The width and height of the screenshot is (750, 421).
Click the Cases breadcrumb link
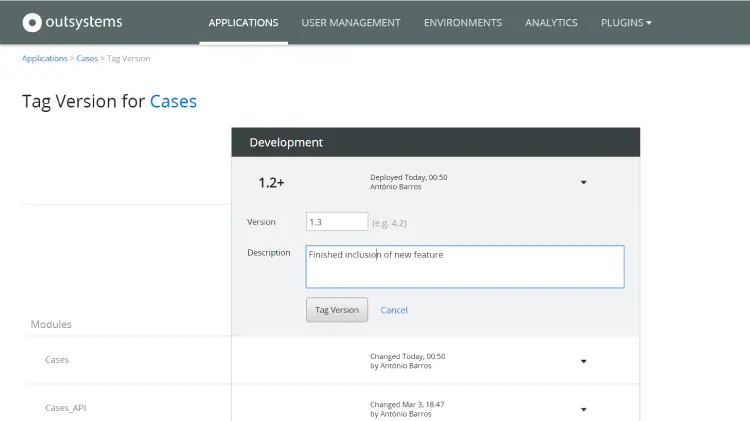[87, 59]
